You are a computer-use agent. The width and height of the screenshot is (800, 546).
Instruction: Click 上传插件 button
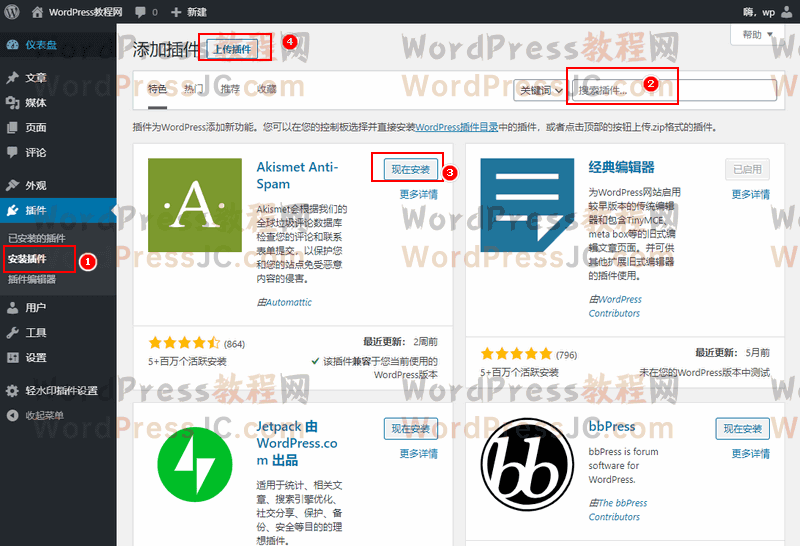pos(232,49)
